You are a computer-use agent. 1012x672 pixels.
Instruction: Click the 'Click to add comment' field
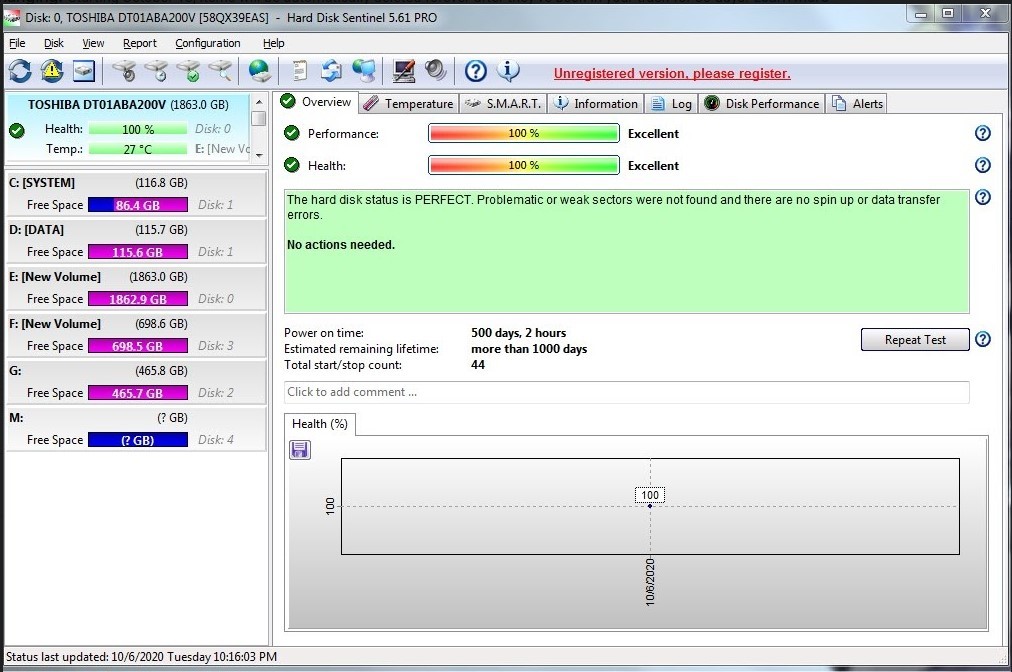click(626, 392)
